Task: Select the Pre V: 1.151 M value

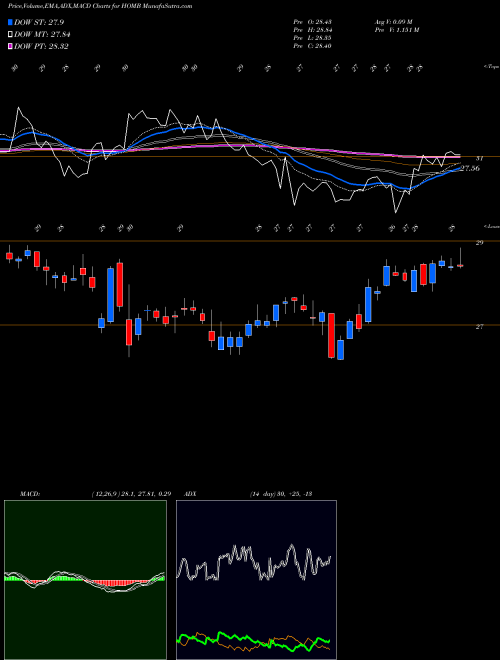Action: click(398, 30)
